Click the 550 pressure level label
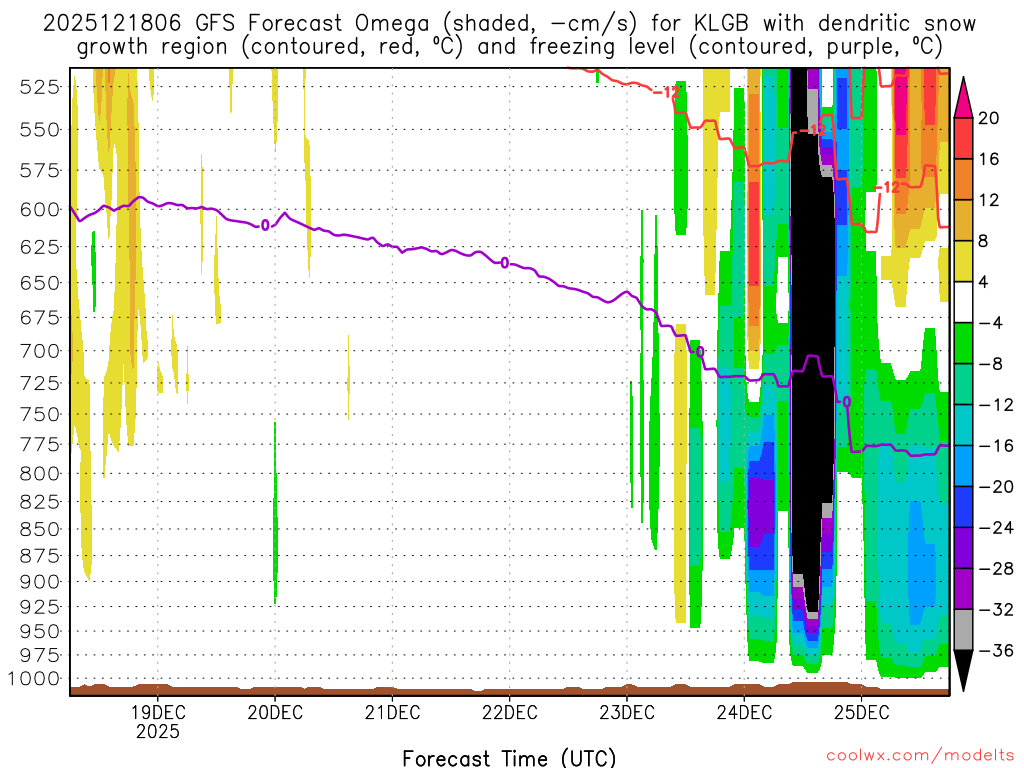Image resolution: width=1024 pixels, height=768 pixels. pyautogui.click(x=40, y=129)
